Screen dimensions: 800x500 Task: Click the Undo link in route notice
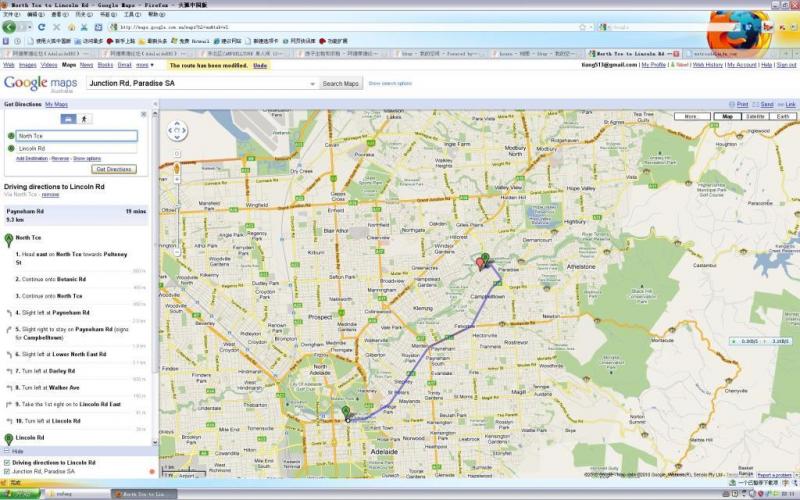[259, 64]
